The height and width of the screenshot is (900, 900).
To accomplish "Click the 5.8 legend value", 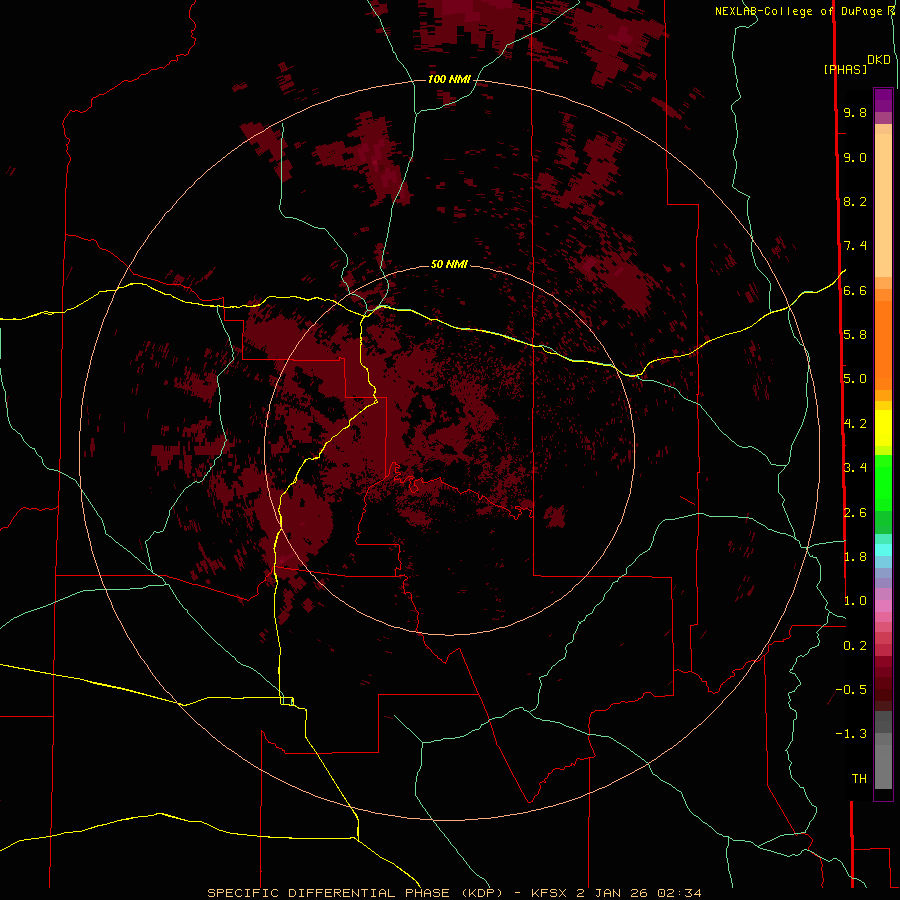I will (x=855, y=335).
